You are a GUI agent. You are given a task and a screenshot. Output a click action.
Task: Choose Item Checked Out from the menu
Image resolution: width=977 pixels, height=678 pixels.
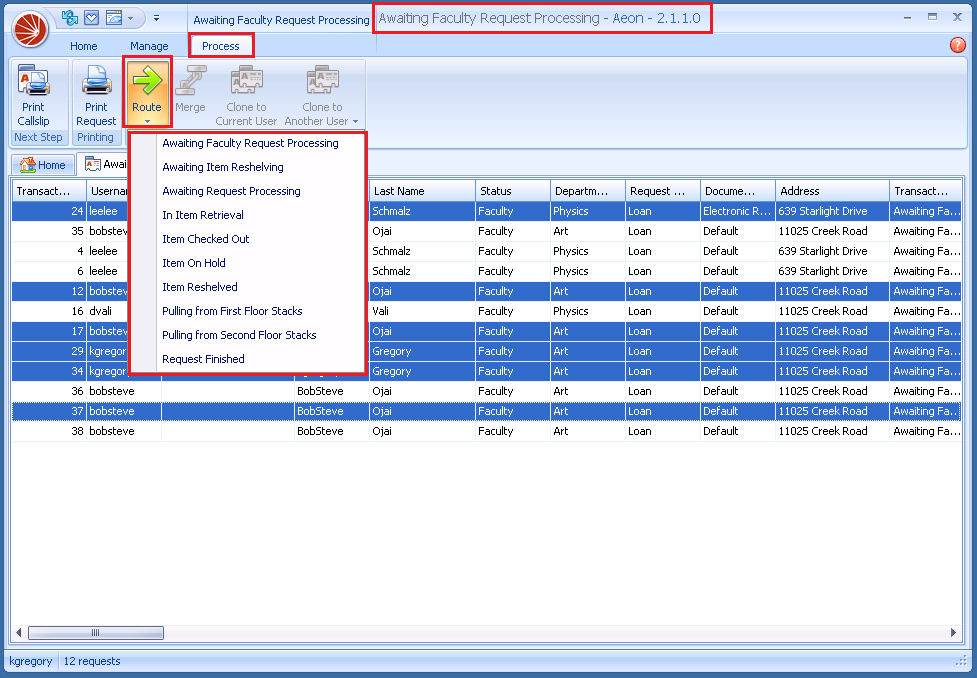pyautogui.click(x=206, y=239)
